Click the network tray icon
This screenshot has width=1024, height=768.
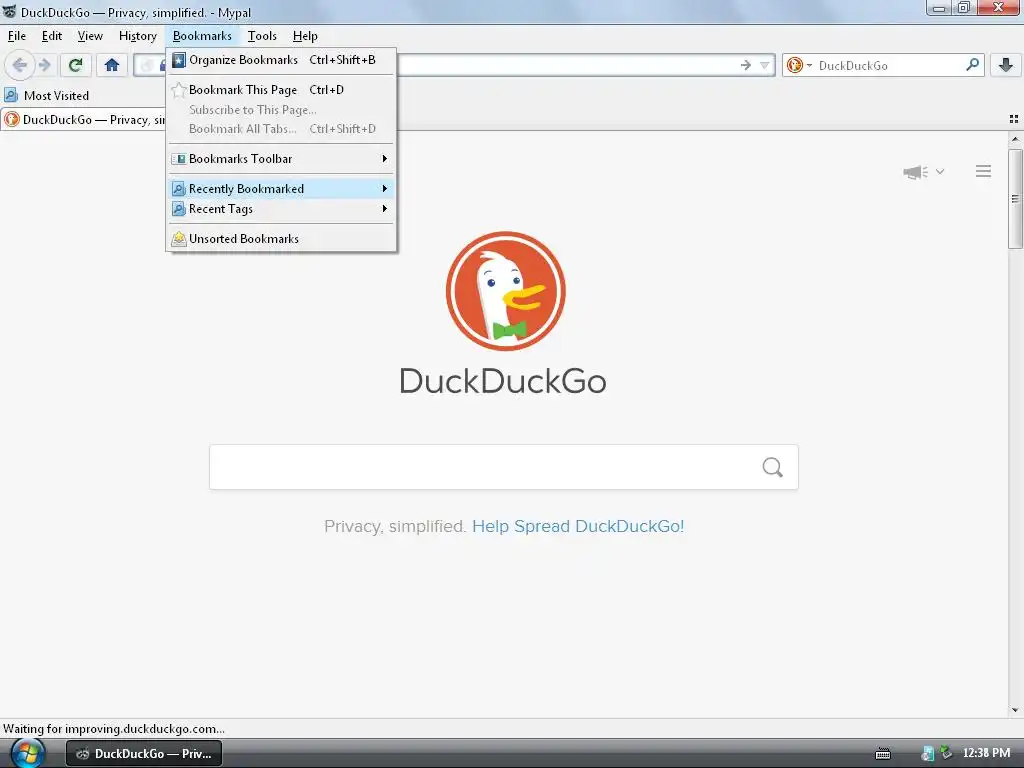[927, 754]
